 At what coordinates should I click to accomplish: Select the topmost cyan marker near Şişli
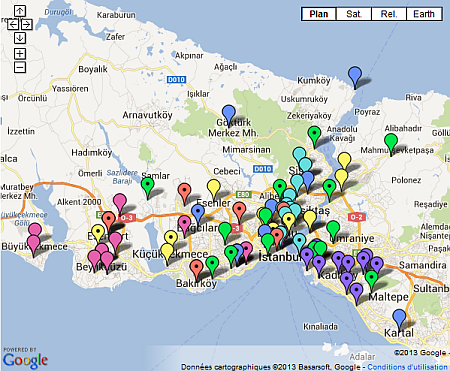pos(299,156)
